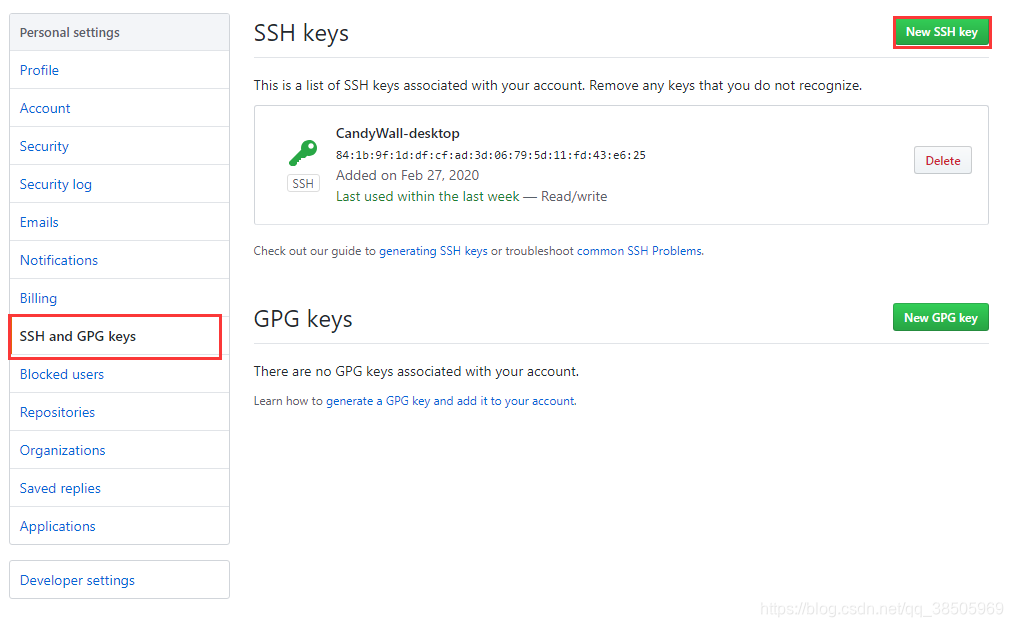Open the Organizations page
1013x627 pixels.
pyautogui.click(x=120, y=450)
